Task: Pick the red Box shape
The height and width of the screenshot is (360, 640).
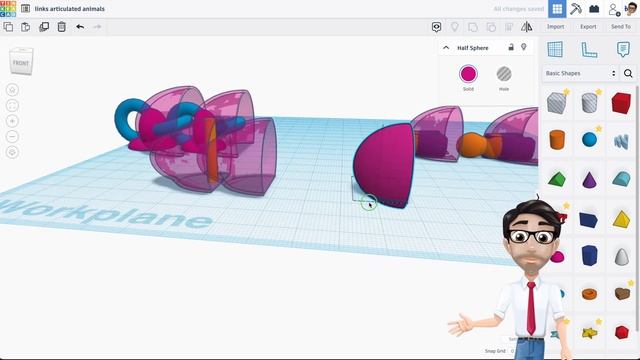Action: pos(621,102)
